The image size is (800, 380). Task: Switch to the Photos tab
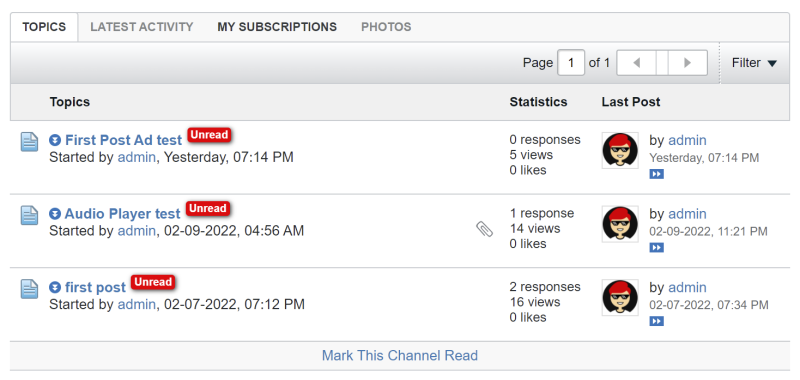[386, 27]
